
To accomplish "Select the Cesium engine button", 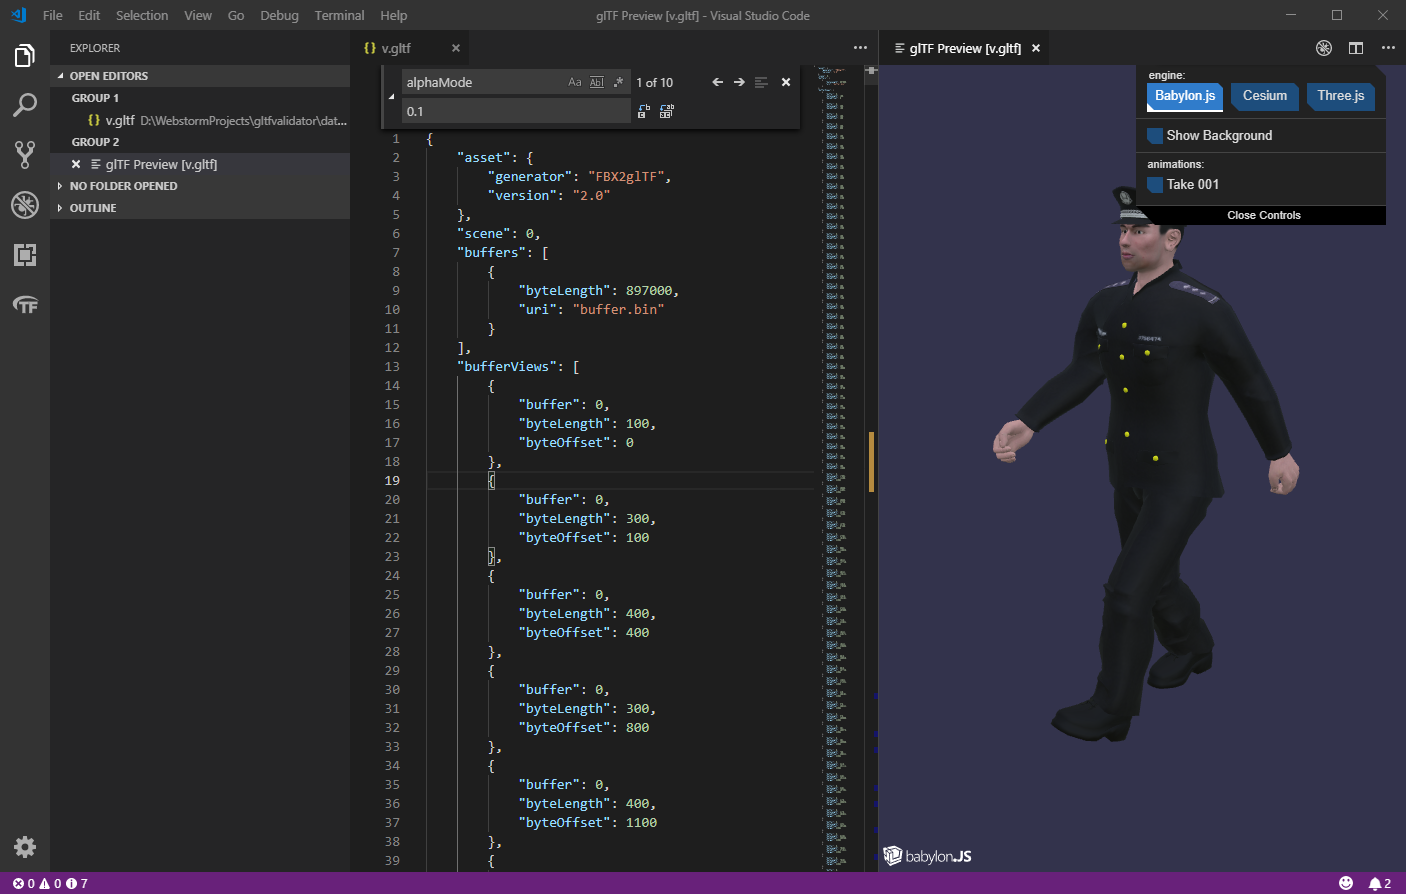I will [1264, 96].
